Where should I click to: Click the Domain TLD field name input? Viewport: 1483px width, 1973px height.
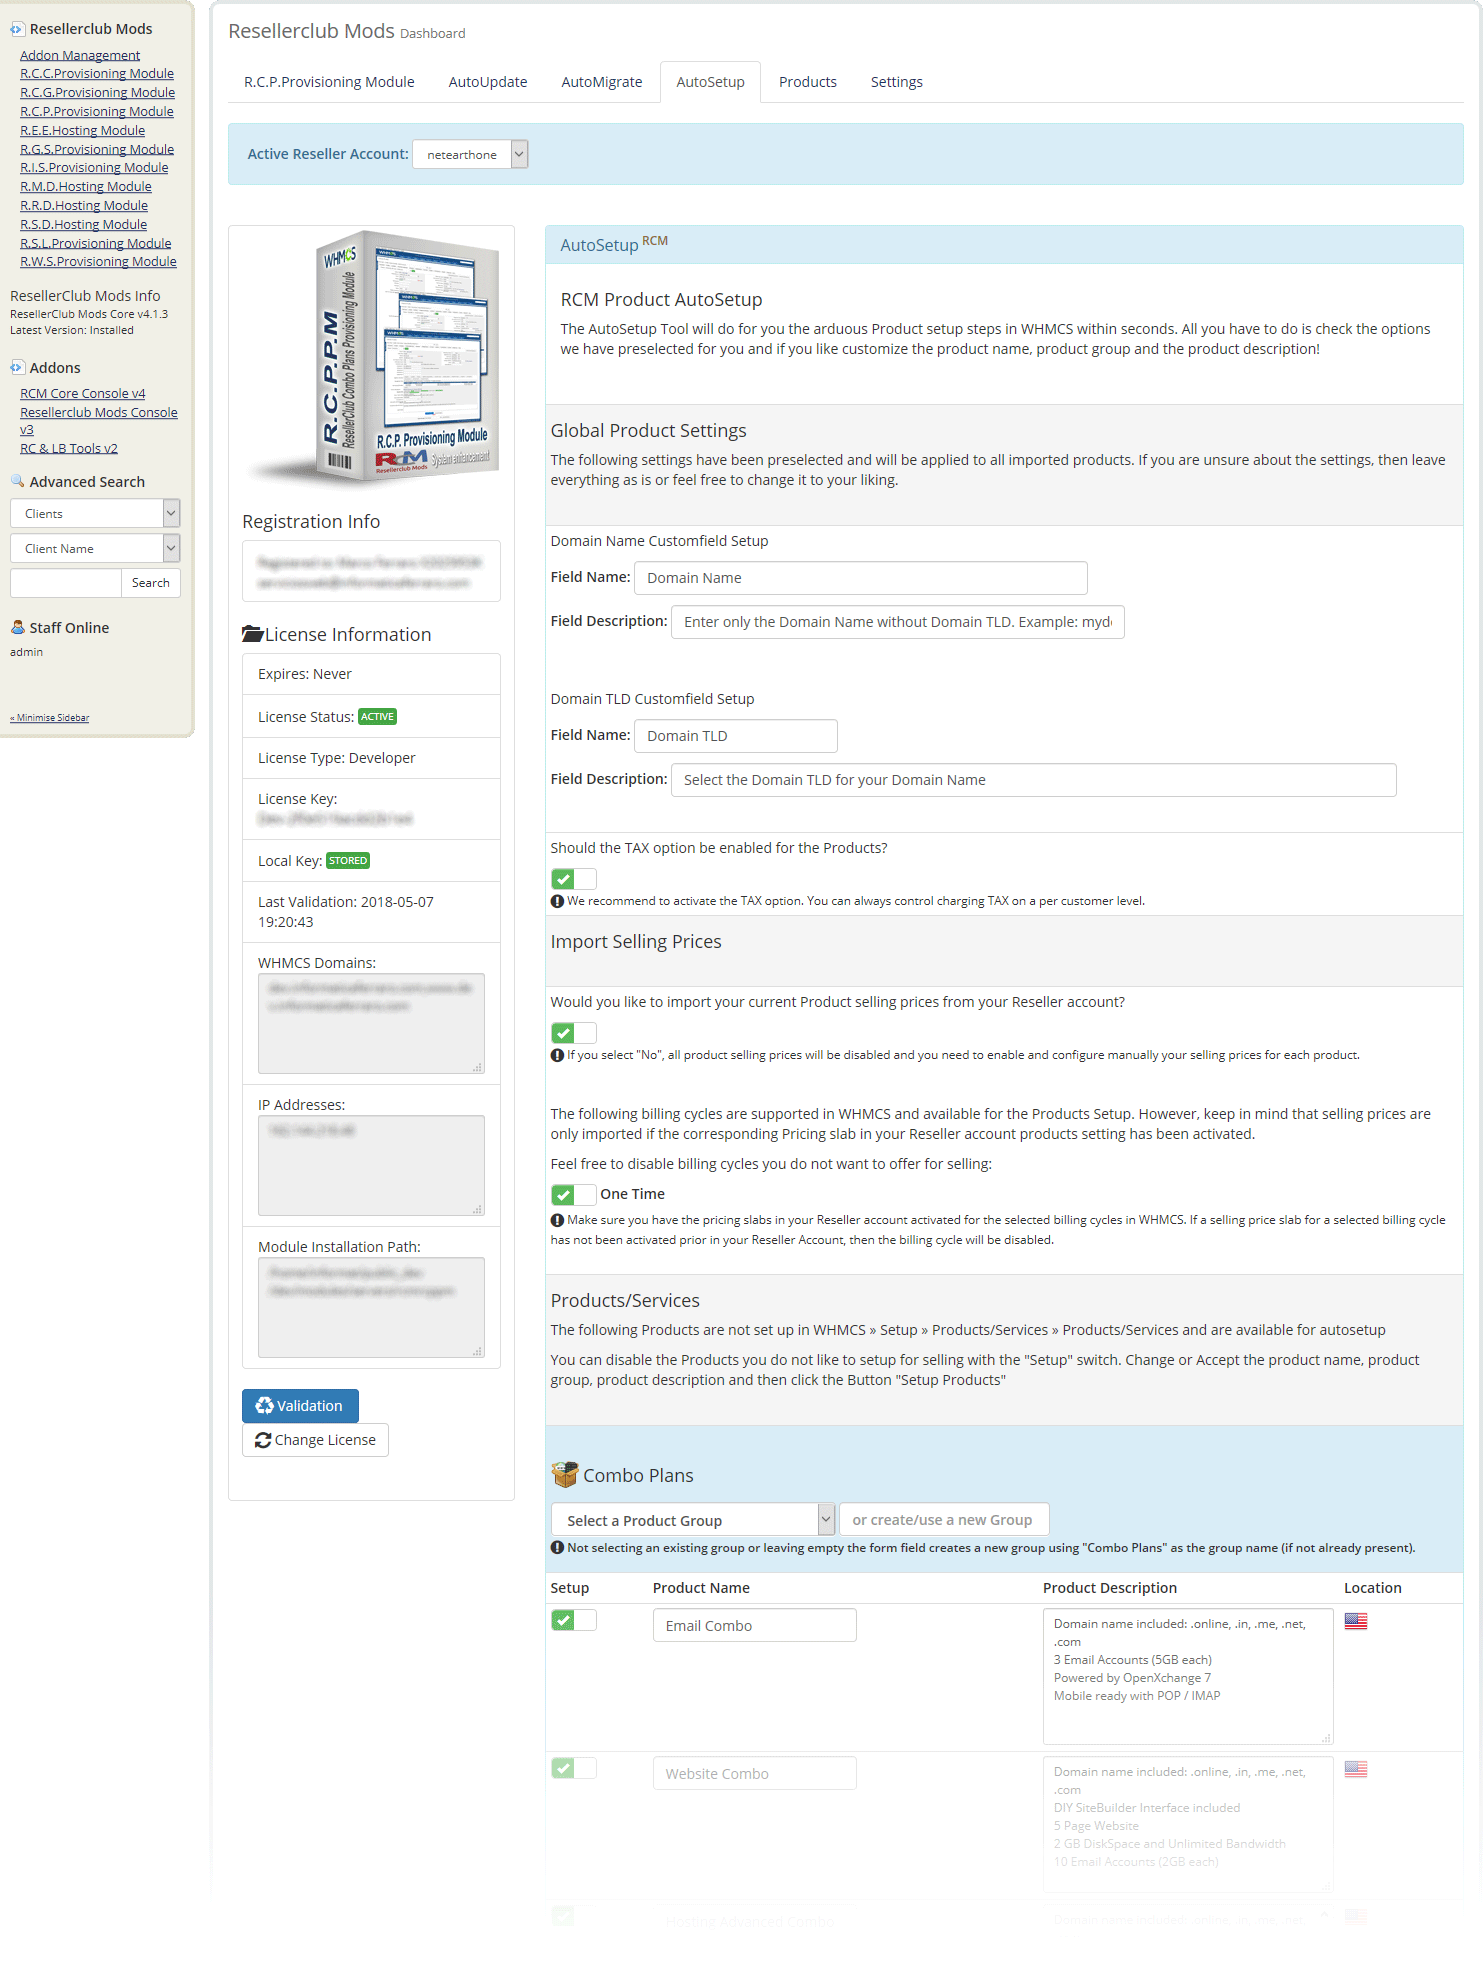(x=736, y=736)
